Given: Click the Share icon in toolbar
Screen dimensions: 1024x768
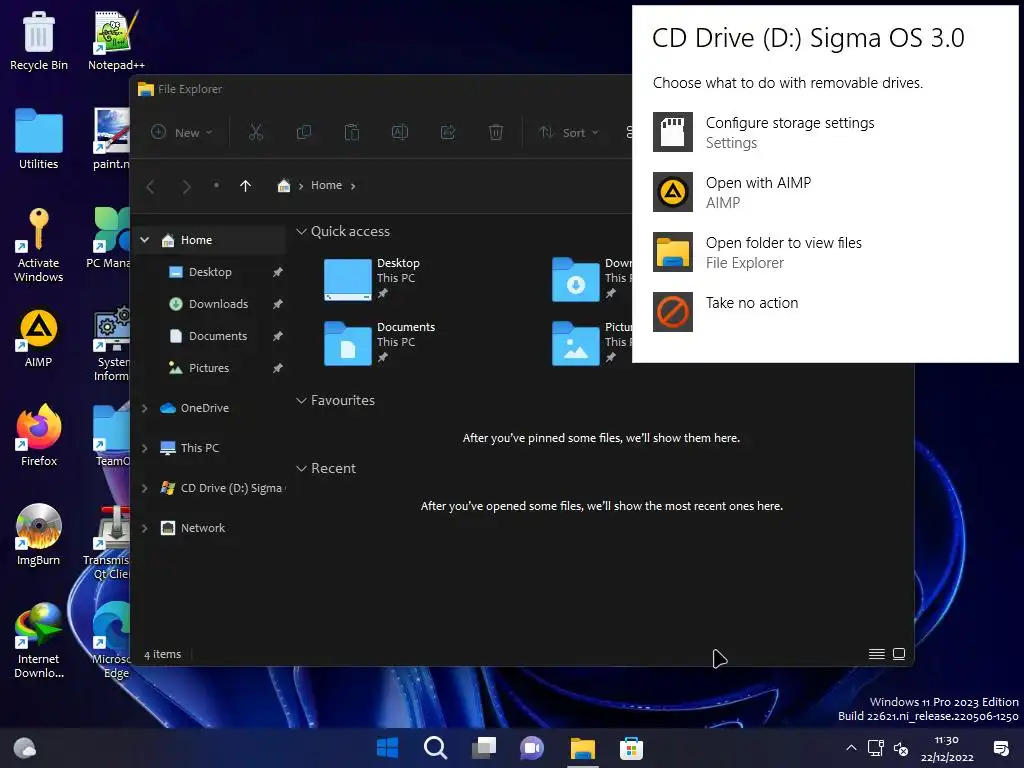Looking at the screenshot, I should (x=448, y=133).
